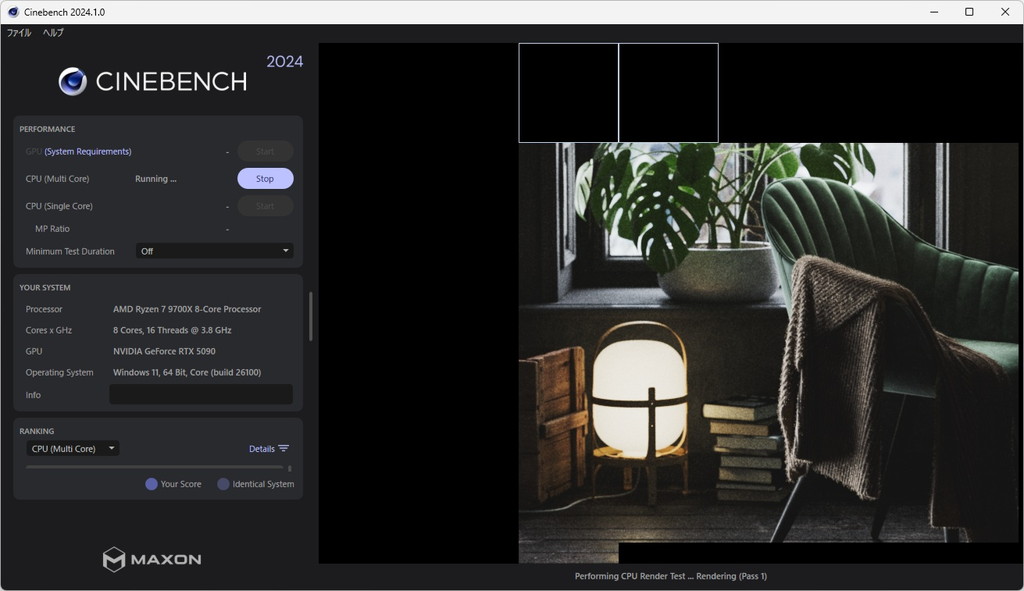The width and height of the screenshot is (1024, 591).
Task: Stop the running CPU Multi Core test
Action: pyautogui.click(x=265, y=178)
